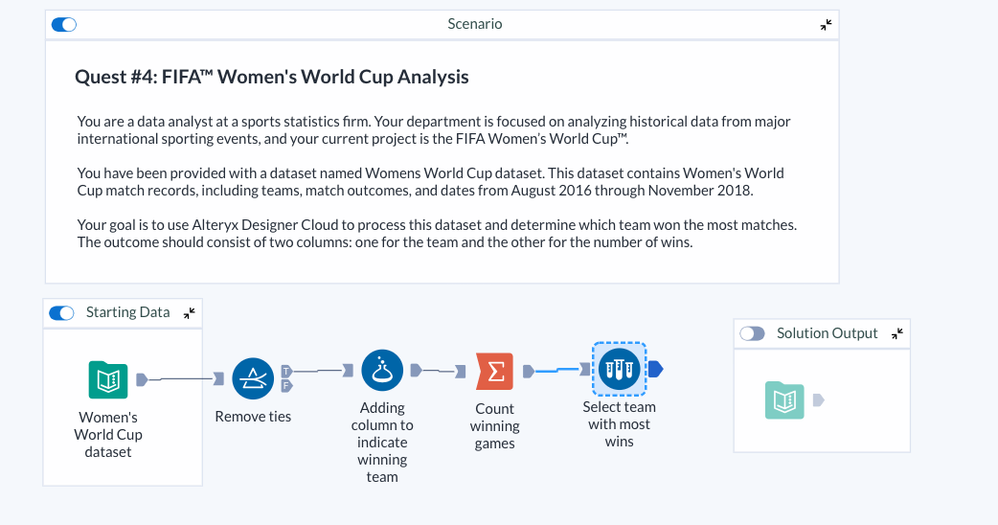The image size is (998, 525).
Task: Click the True output anchor of Remove ties
Action: pyautogui.click(x=287, y=370)
